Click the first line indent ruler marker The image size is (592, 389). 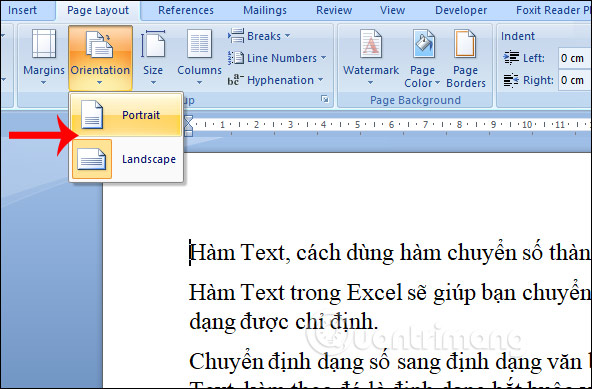(x=188, y=120)
